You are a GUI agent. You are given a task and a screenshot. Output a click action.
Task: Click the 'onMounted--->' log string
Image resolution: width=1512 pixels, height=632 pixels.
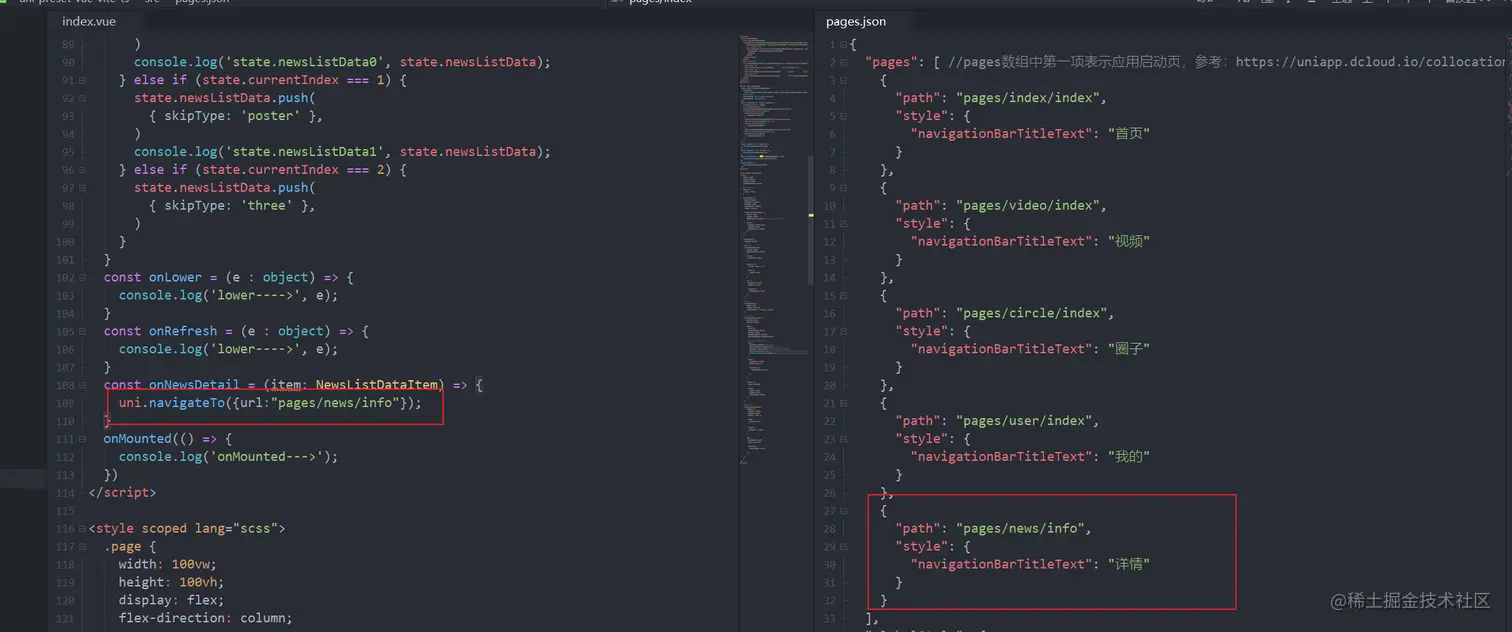pos(271,457)
